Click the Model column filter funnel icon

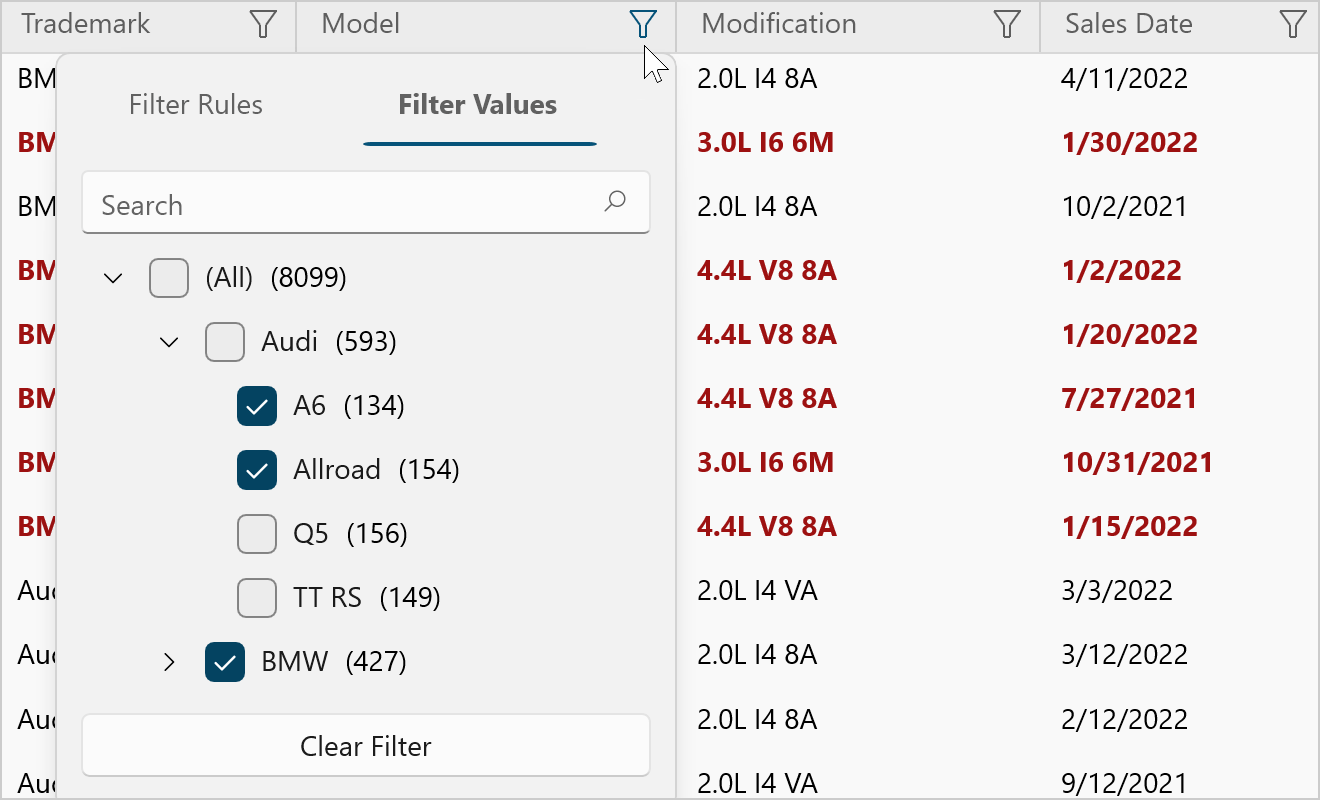643,23
